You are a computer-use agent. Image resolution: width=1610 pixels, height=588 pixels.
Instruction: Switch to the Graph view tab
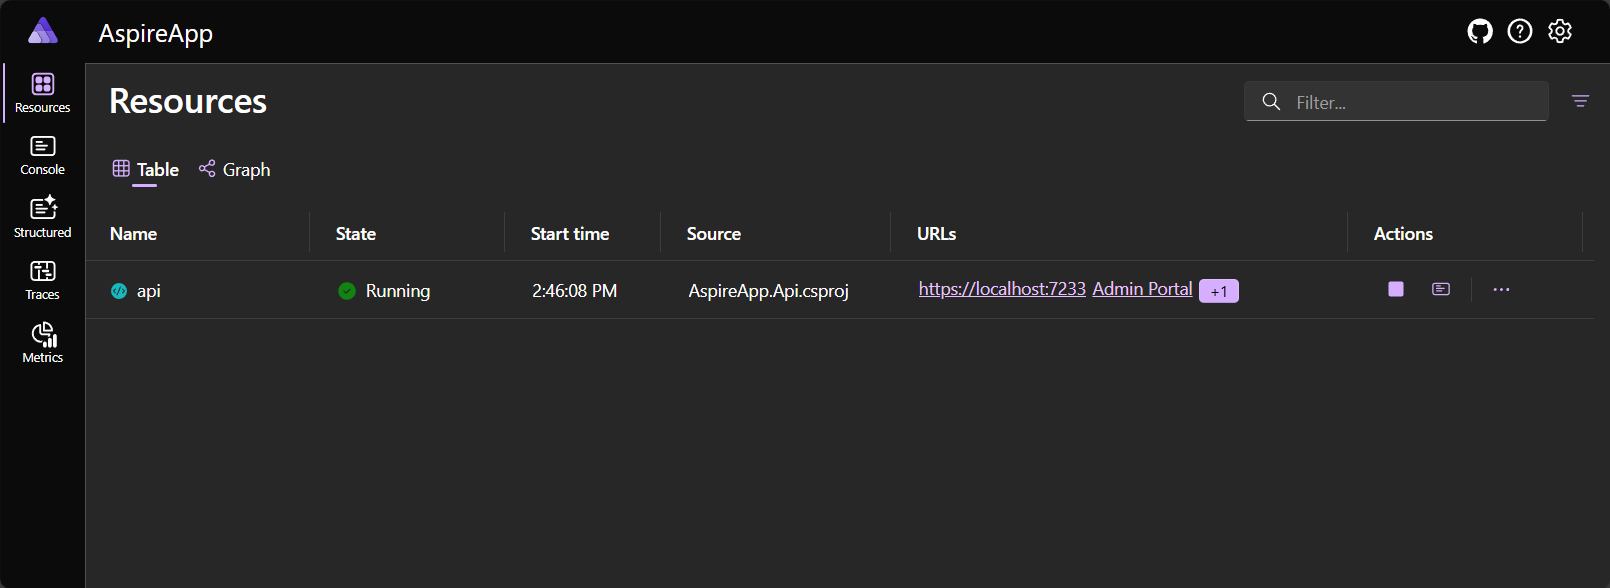235,170
